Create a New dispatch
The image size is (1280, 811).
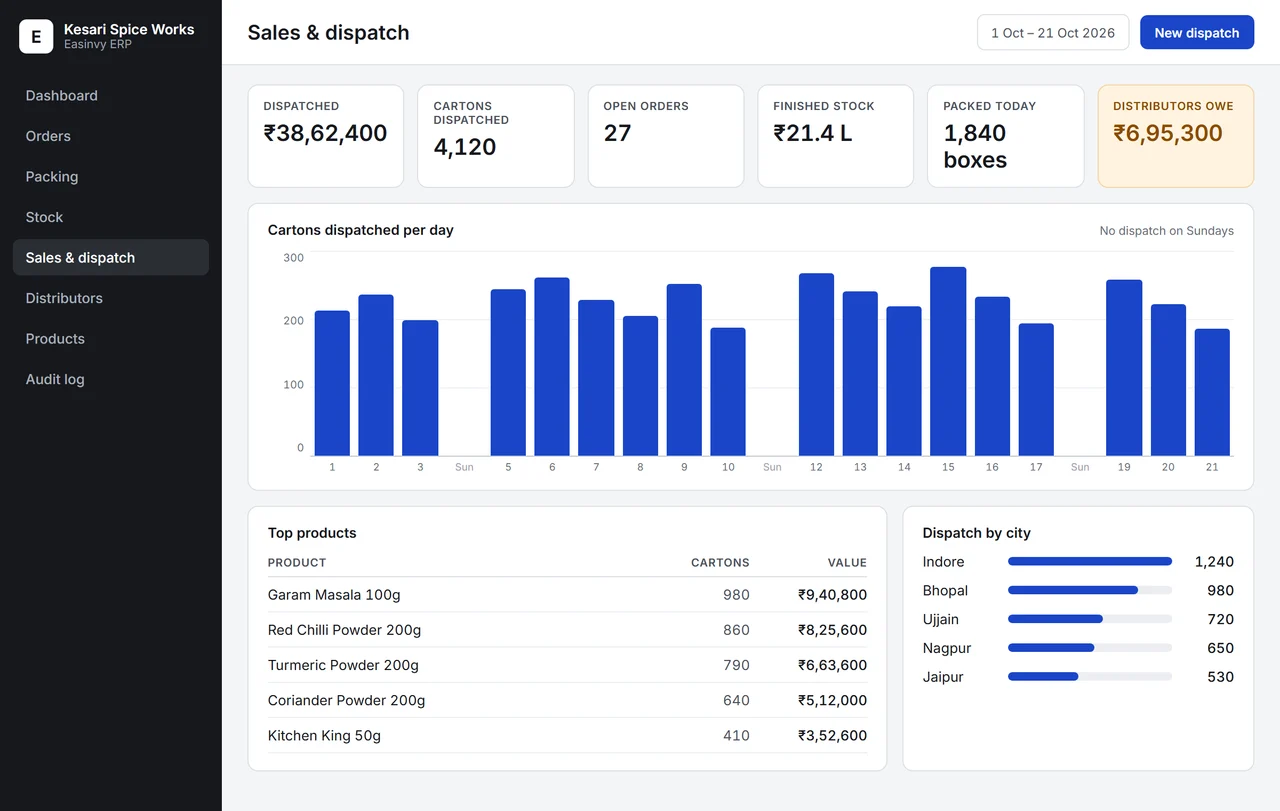coord(1197,33)
